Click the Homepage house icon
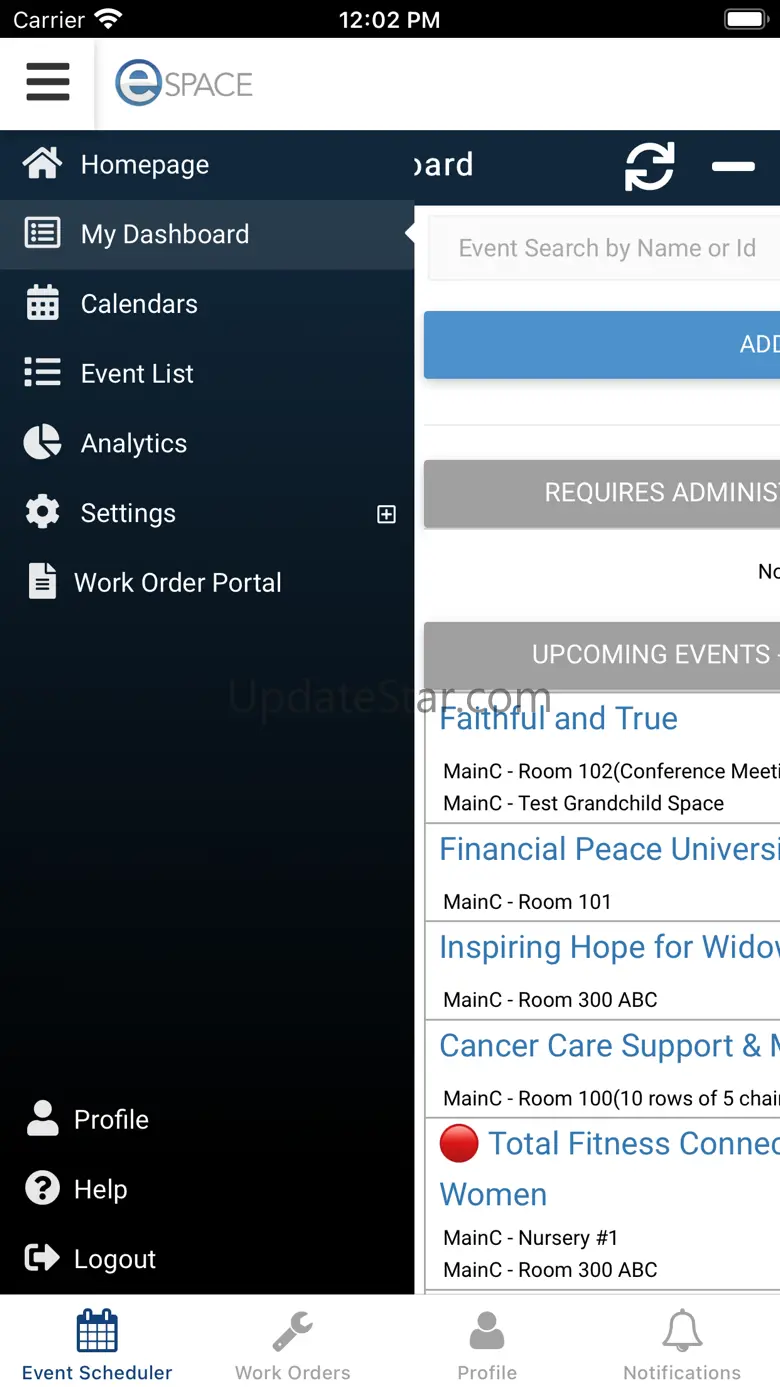Image resolution: width=780 pixels, height=1387 pixels. click(x=42, y=164)
